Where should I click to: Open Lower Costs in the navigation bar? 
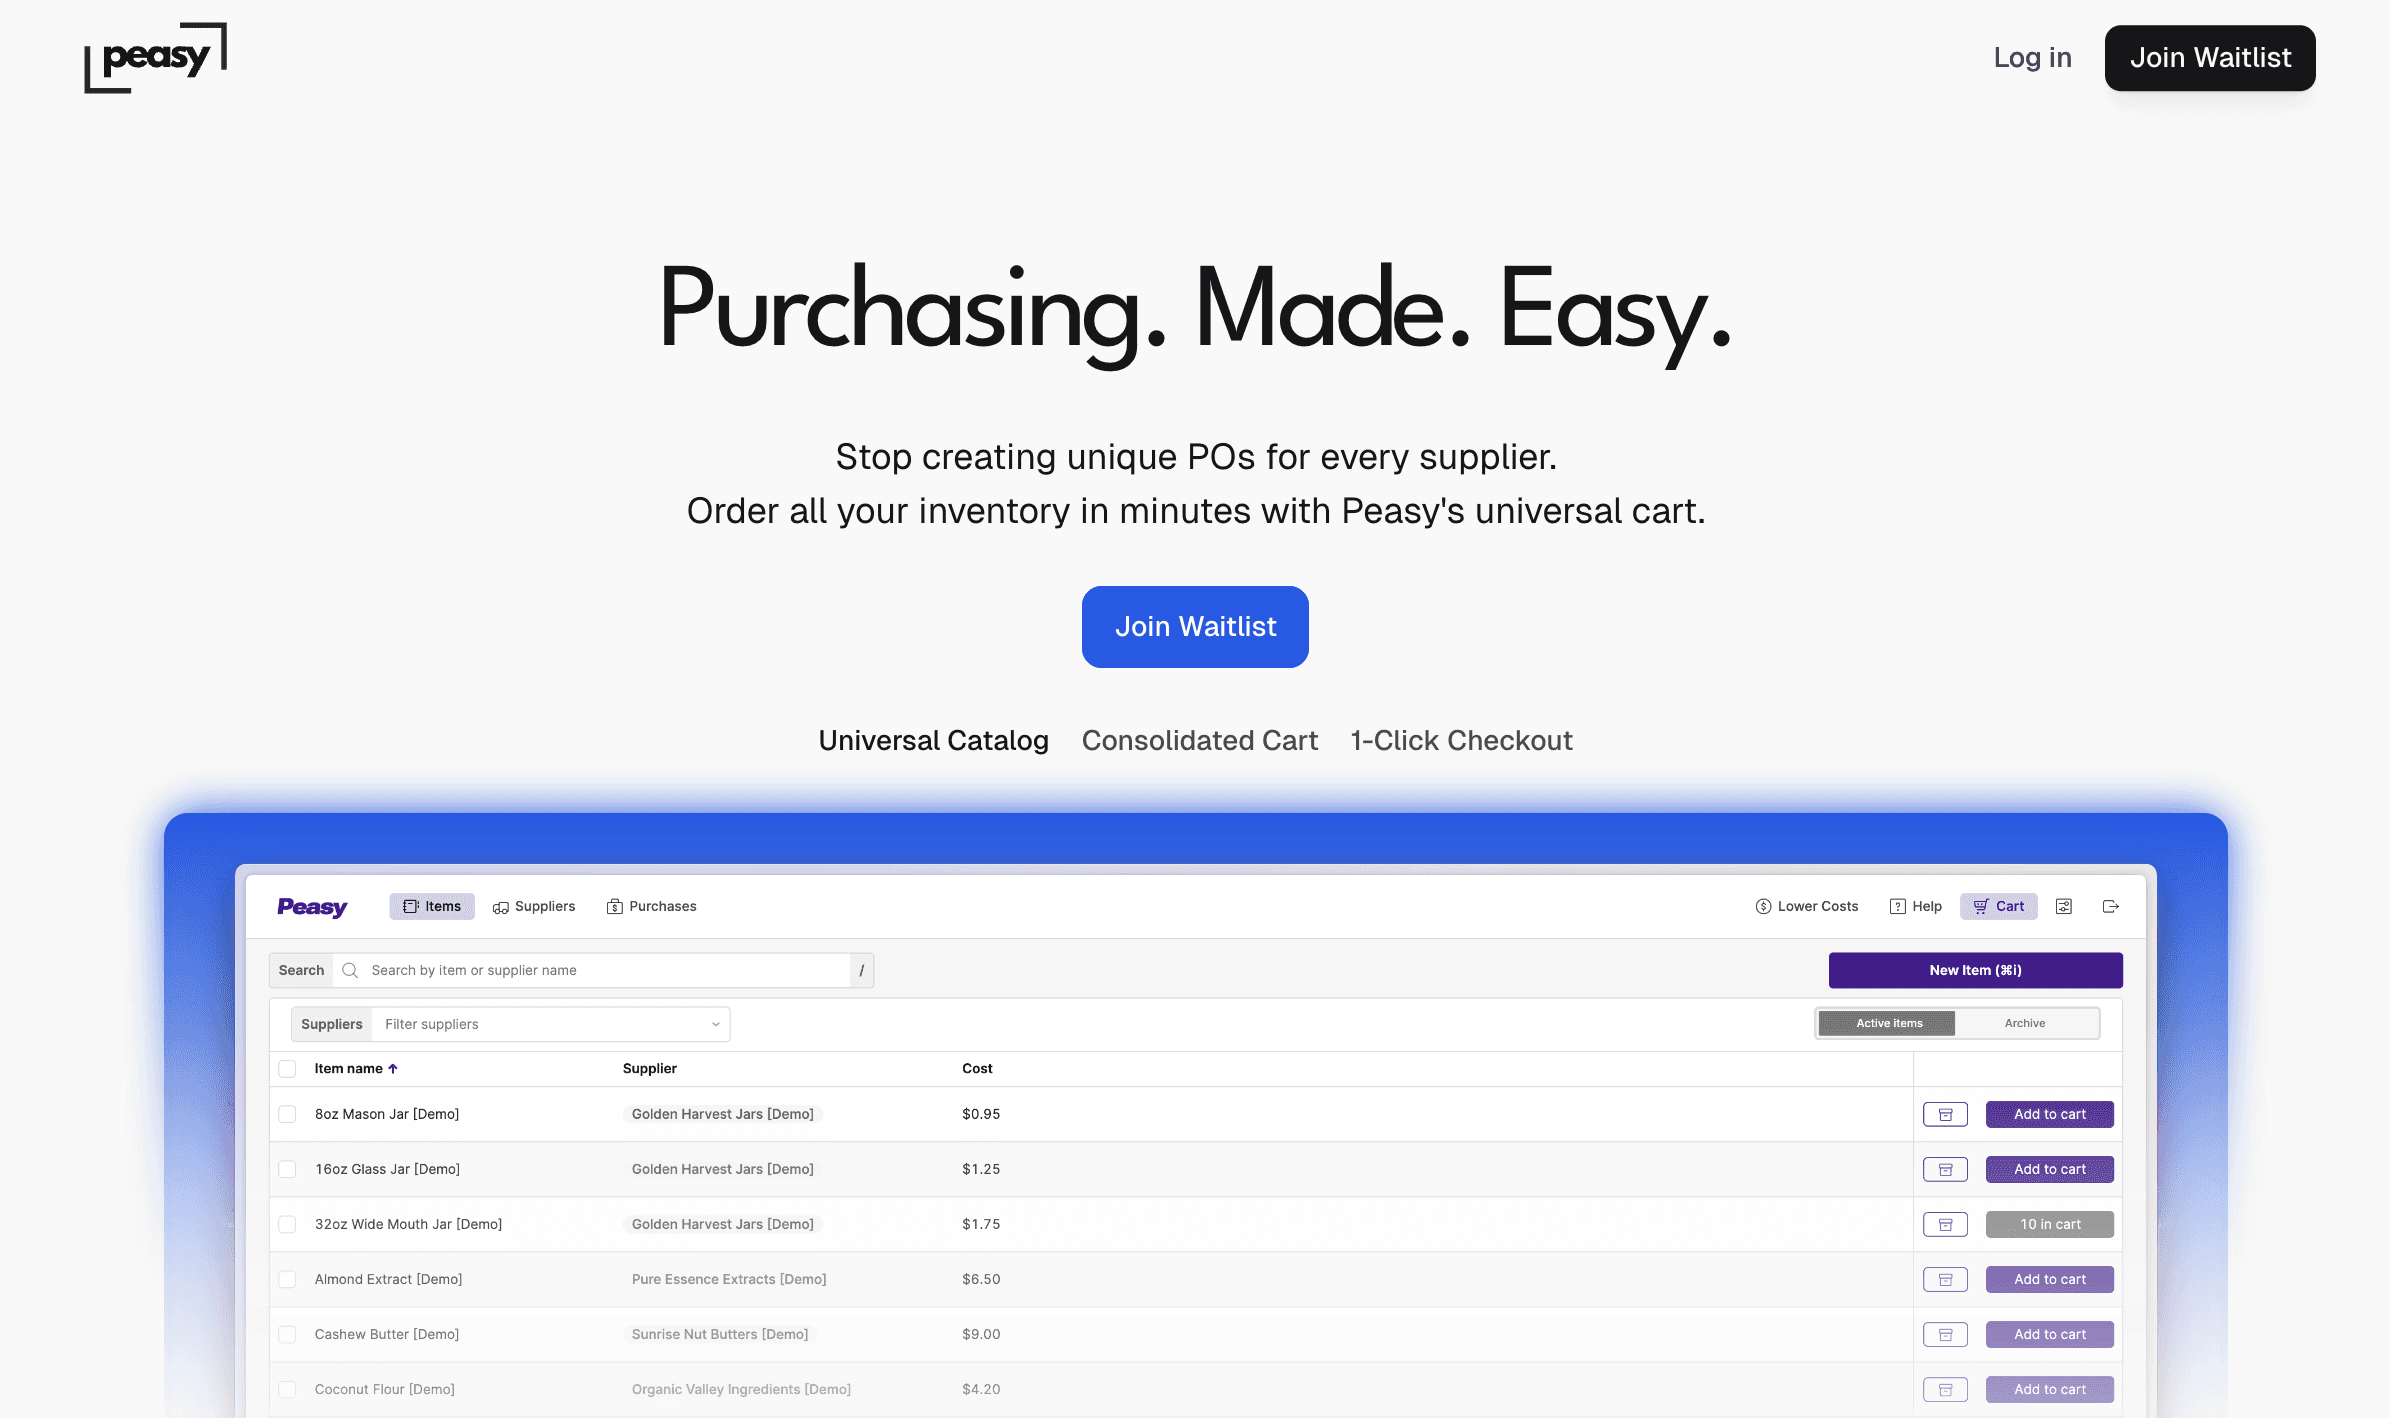pos(1805,906)
